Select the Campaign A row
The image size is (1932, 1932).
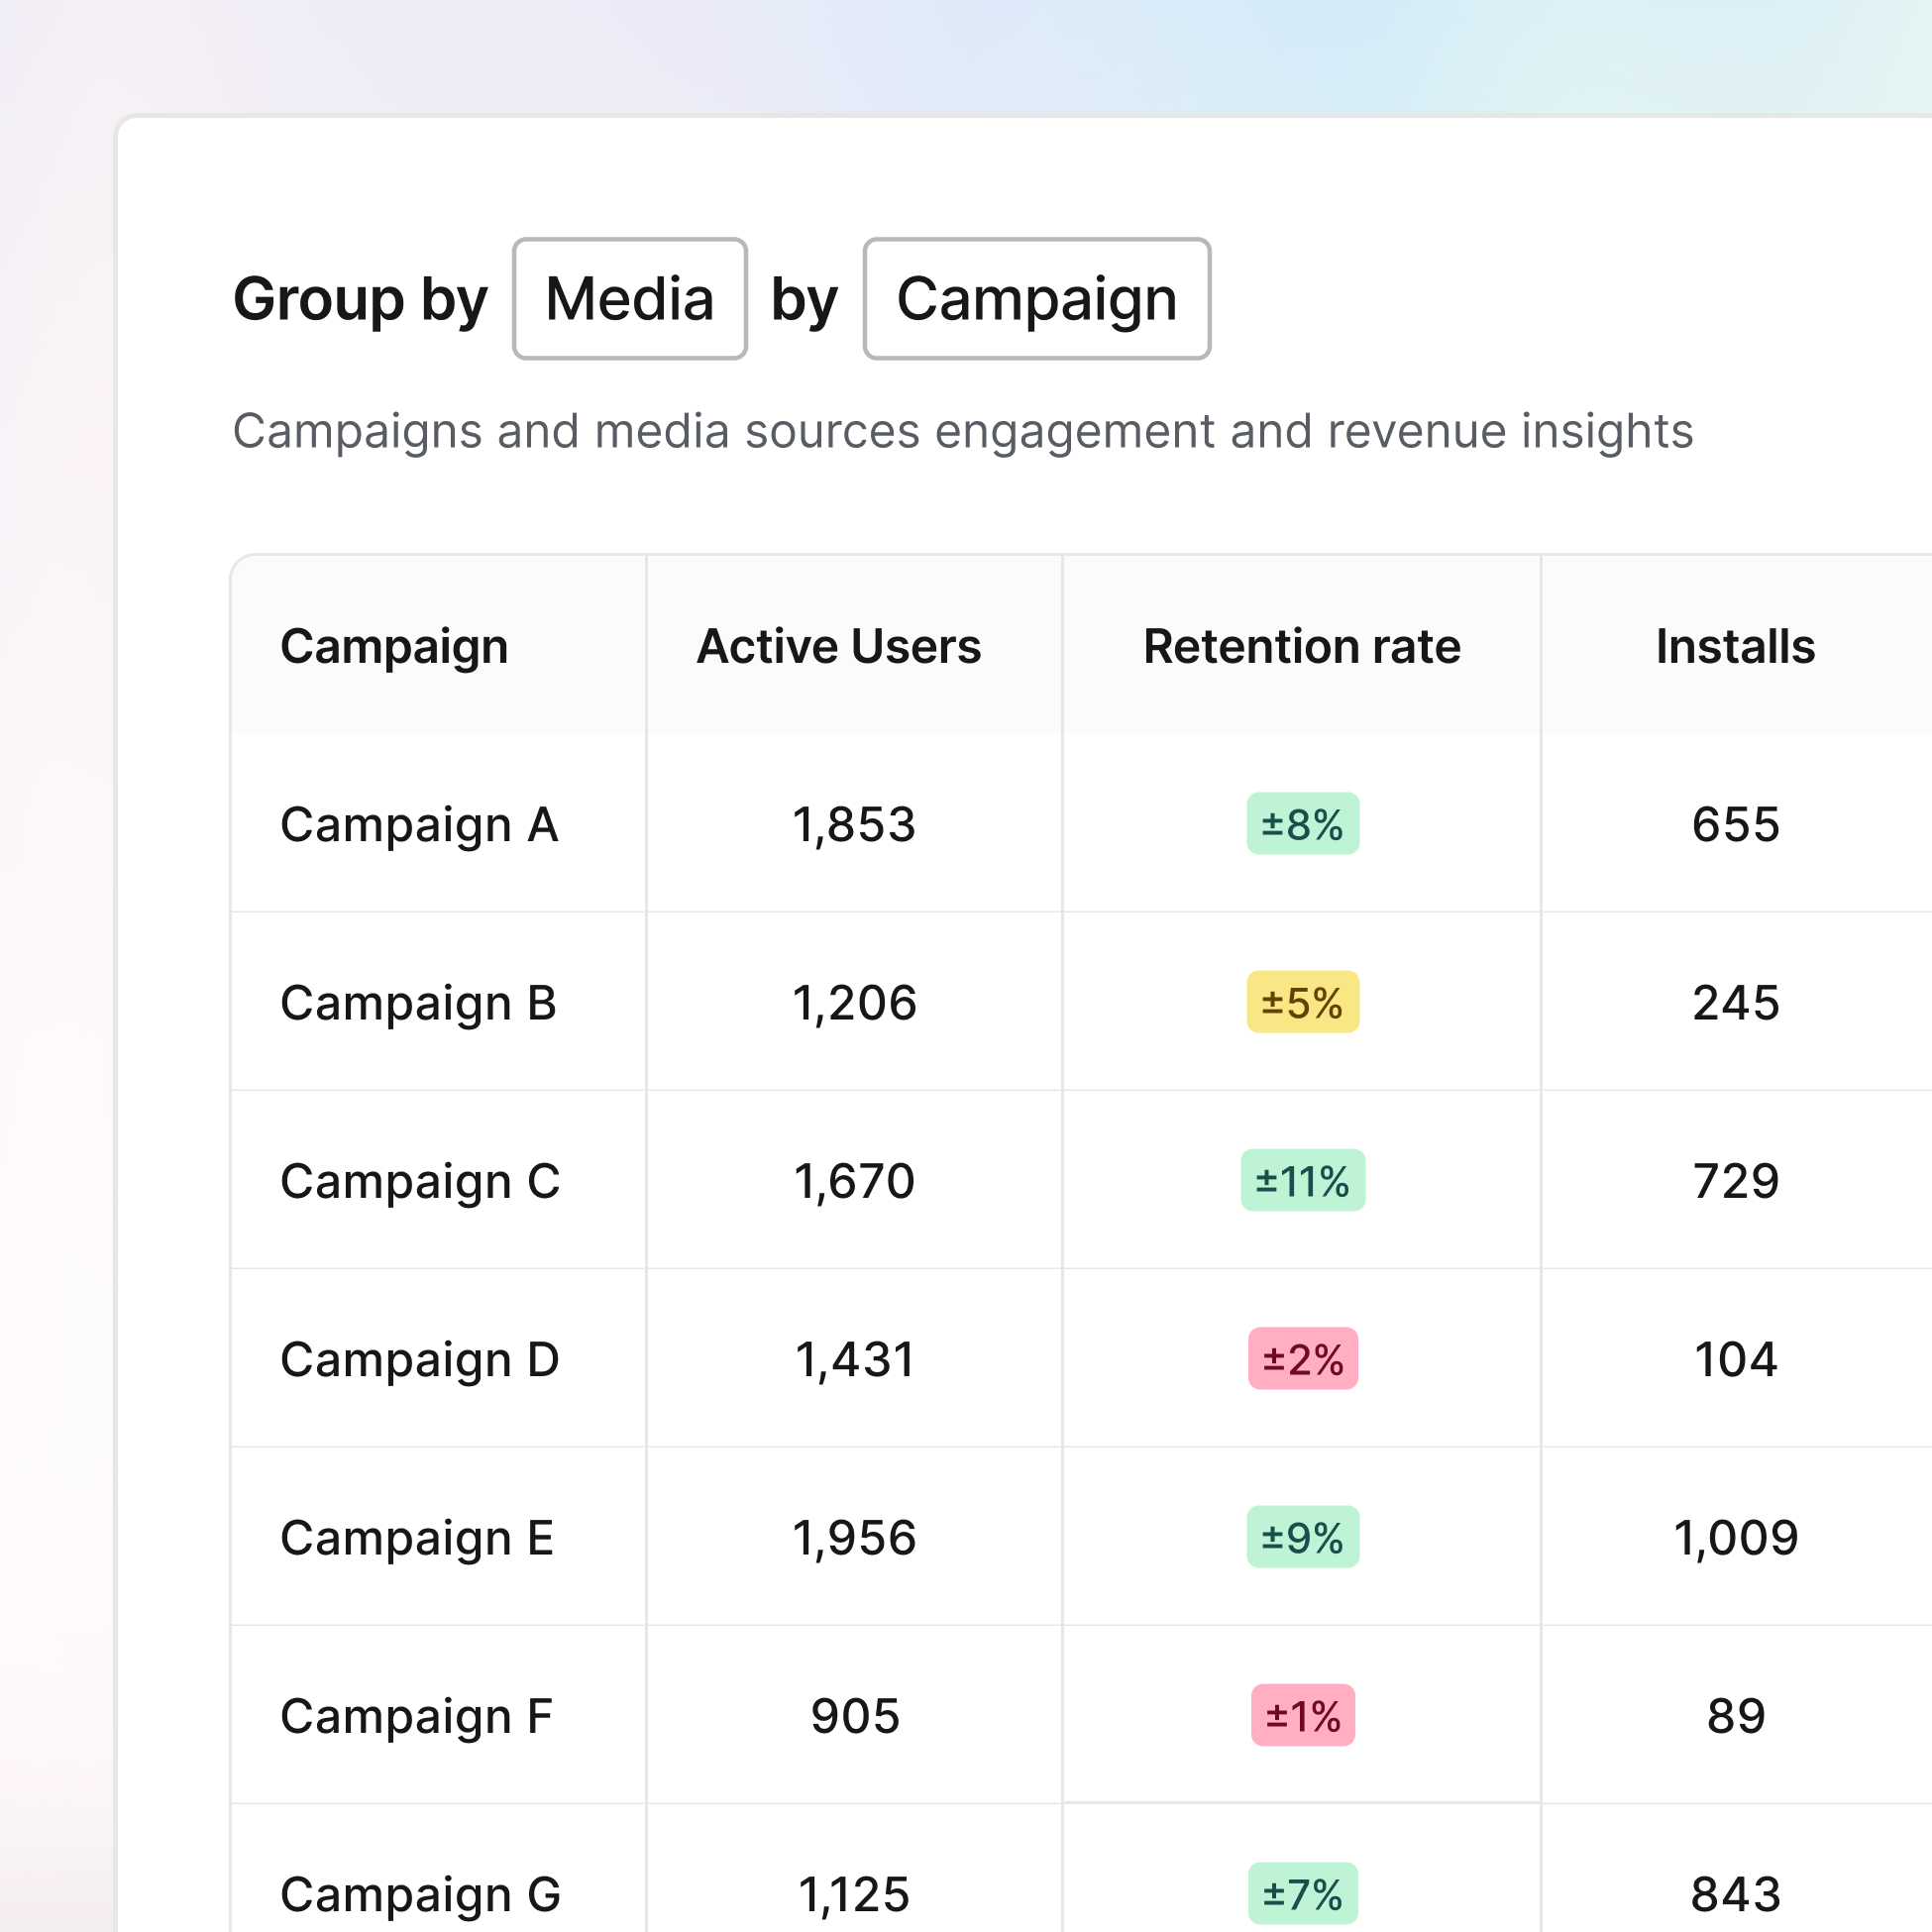click(419, 824)
